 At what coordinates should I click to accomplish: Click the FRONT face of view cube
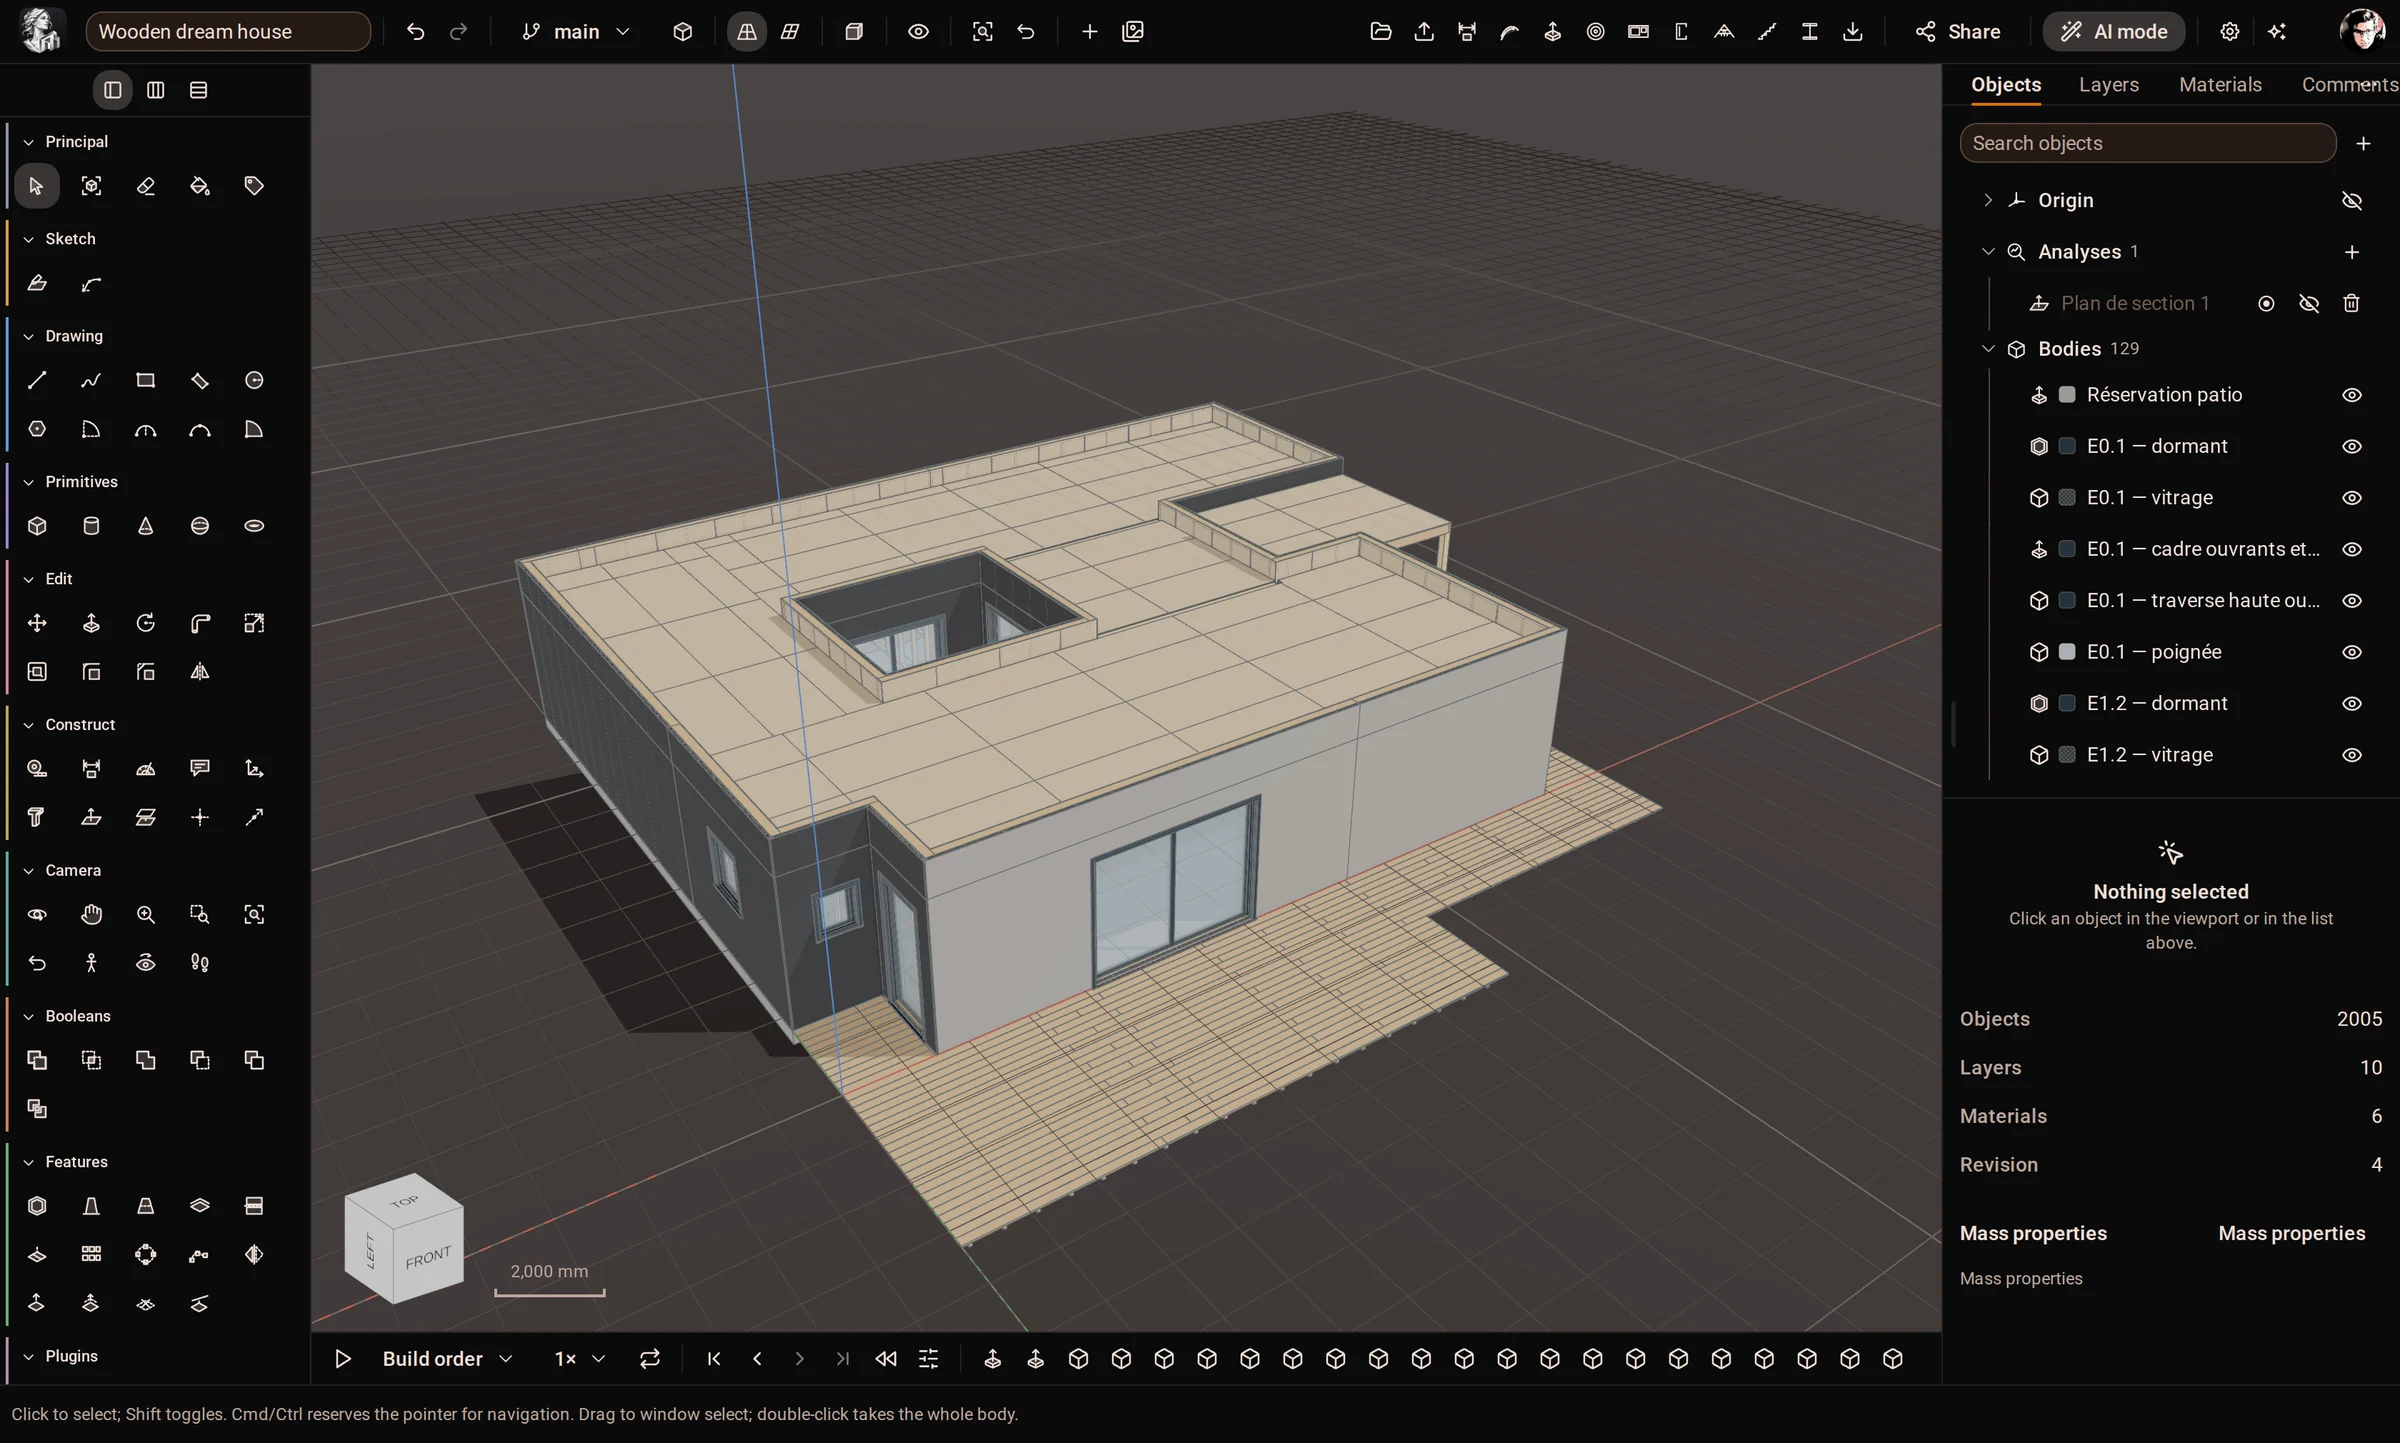click(x=428, y=1257)
